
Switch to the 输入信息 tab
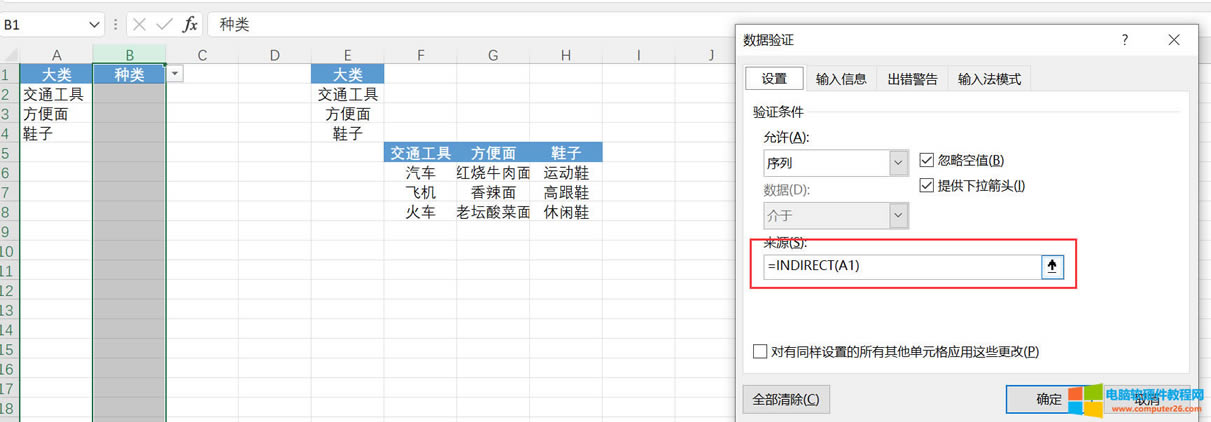[841, 79]
